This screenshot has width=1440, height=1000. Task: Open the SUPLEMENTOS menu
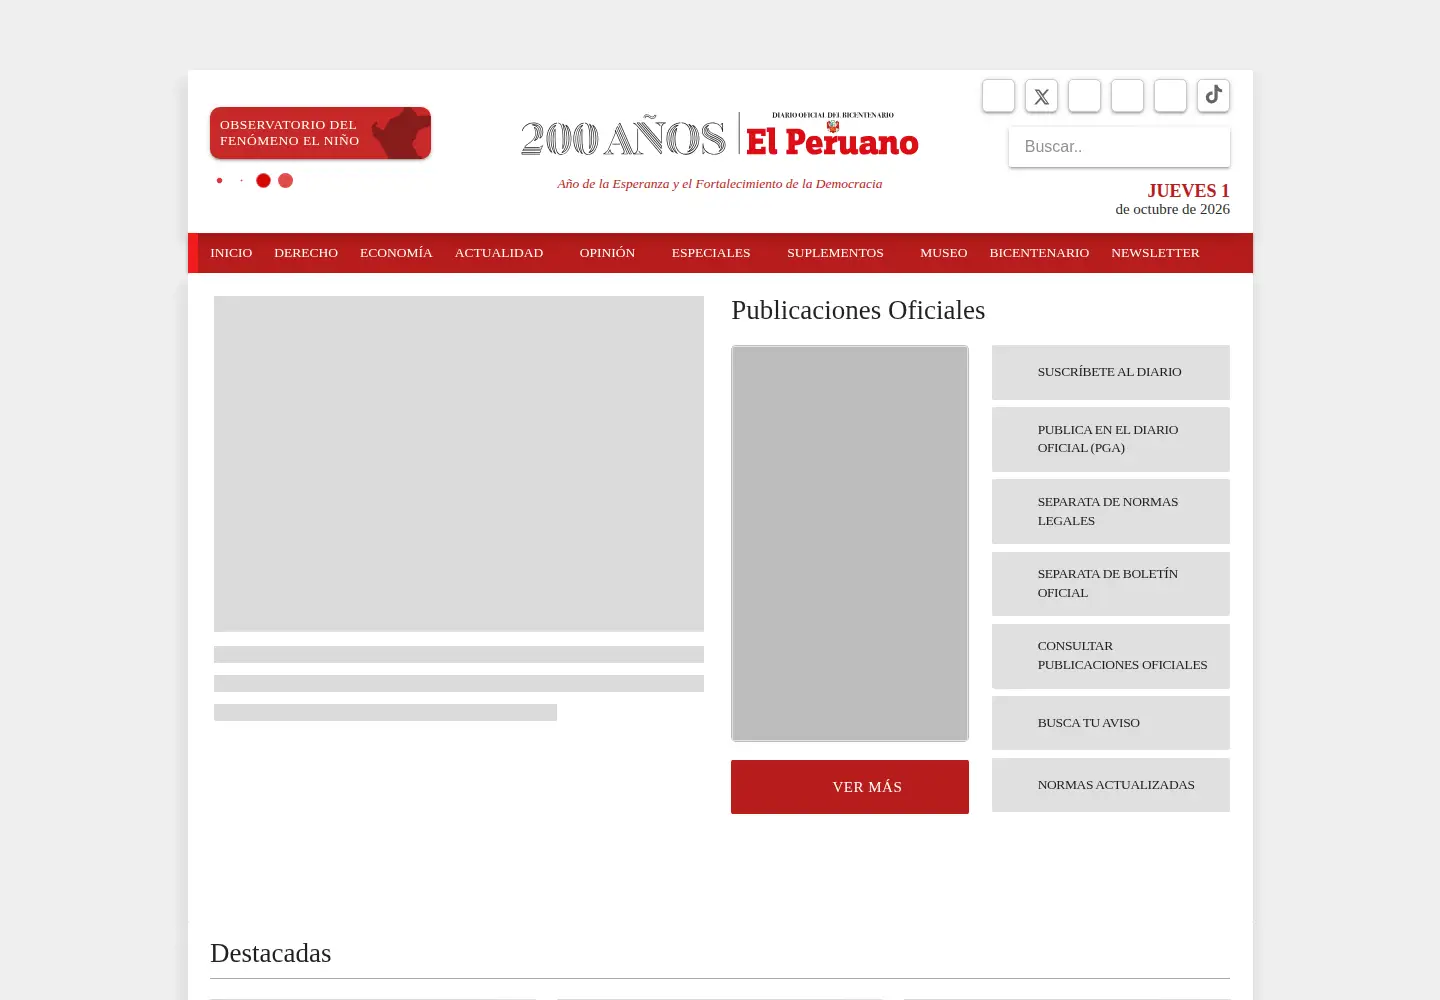[835, 253]
